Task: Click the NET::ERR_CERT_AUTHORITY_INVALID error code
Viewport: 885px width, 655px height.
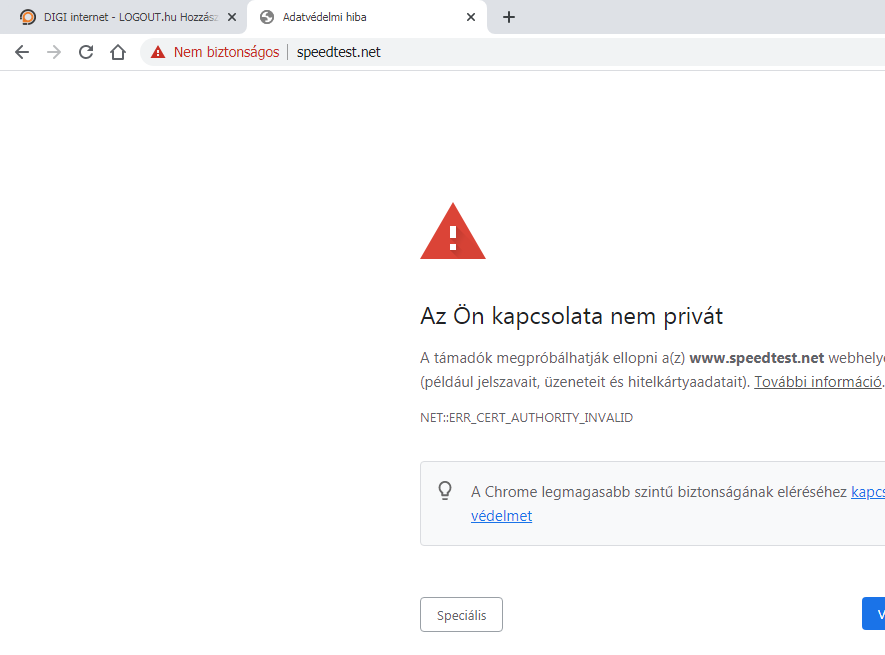Action: (x=526, y=417)
